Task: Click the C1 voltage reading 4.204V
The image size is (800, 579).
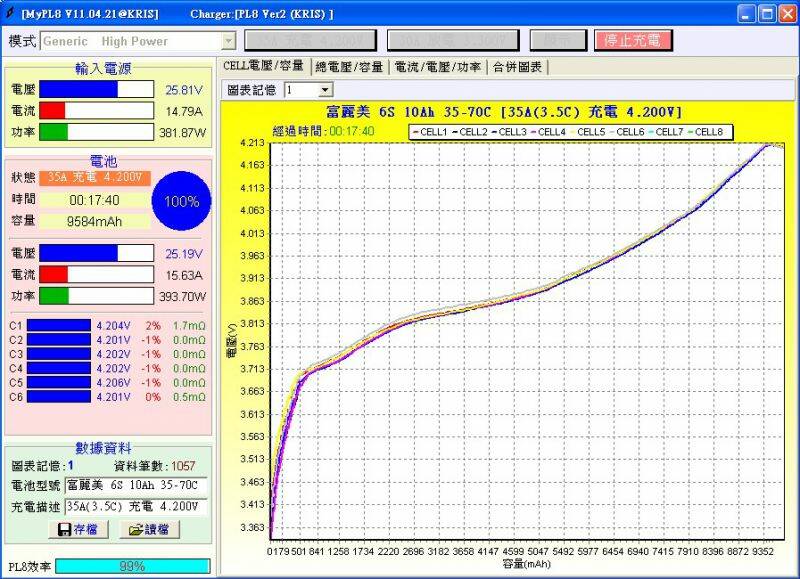Action: pos(113,325)
